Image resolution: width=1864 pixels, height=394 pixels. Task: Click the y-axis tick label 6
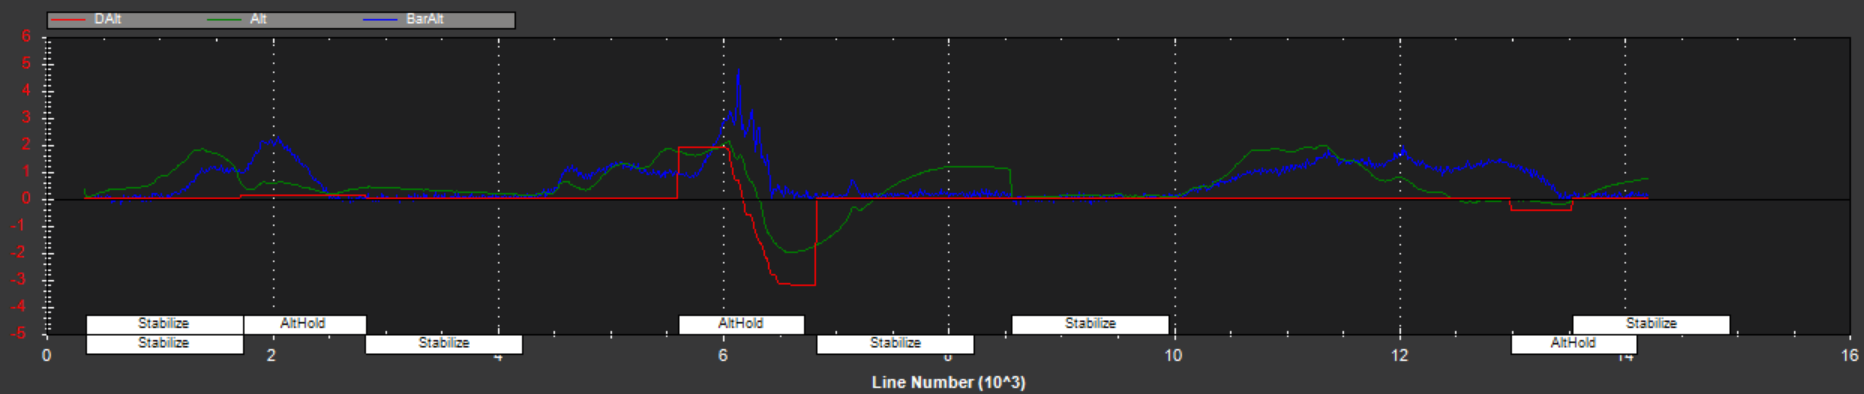click(x=27, y=36)
